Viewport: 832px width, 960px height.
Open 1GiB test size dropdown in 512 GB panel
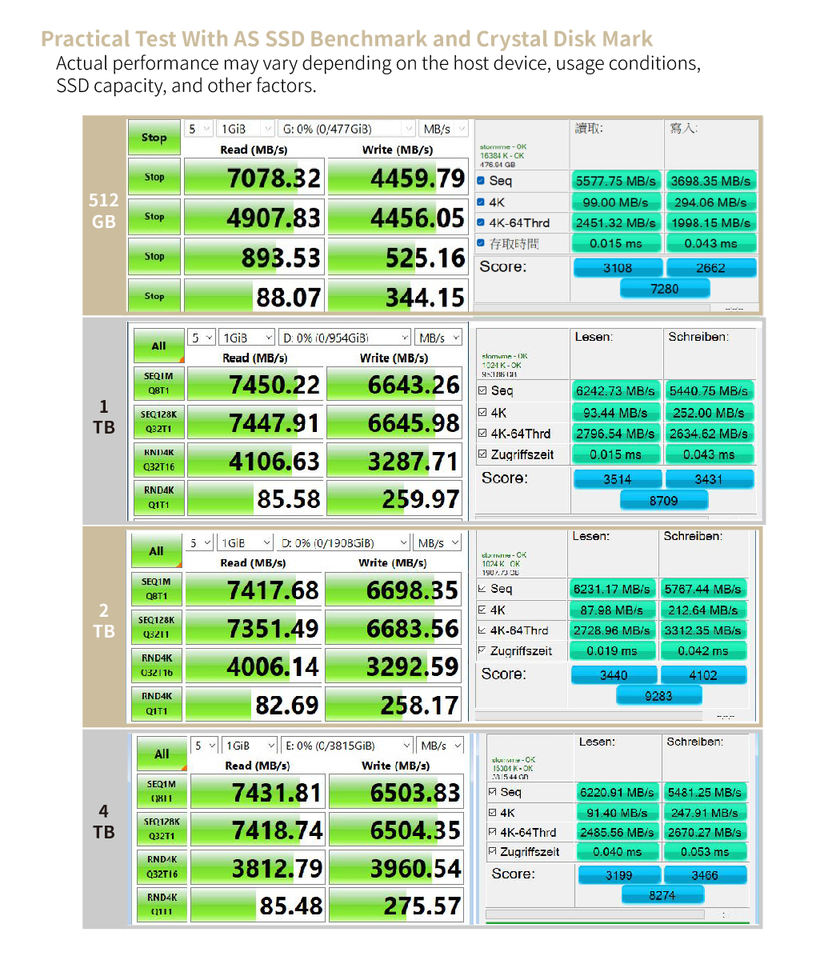coord(245,129)
